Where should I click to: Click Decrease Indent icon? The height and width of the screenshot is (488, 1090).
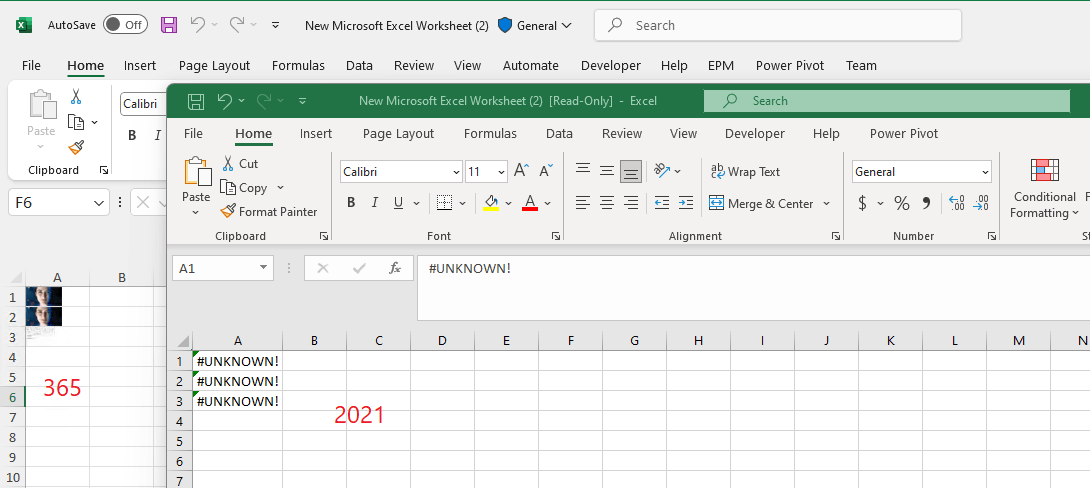coord(662,203)
